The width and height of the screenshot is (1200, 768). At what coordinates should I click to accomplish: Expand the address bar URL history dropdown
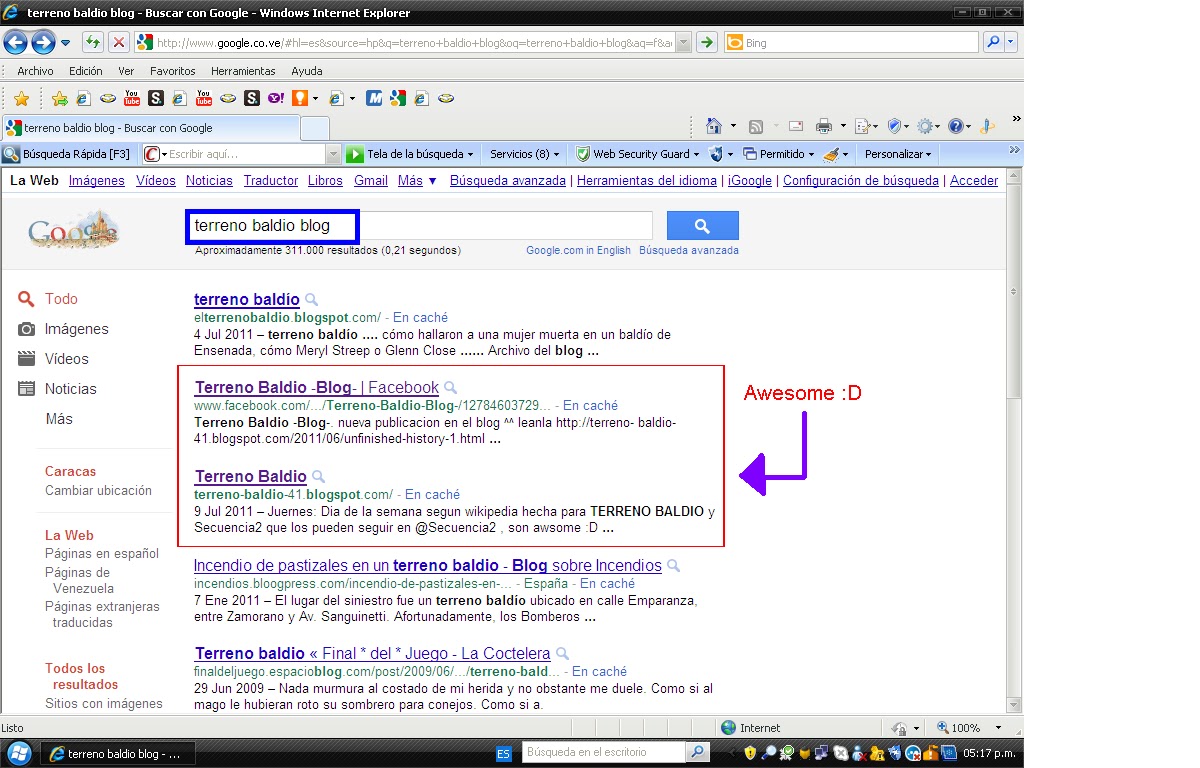683,42
